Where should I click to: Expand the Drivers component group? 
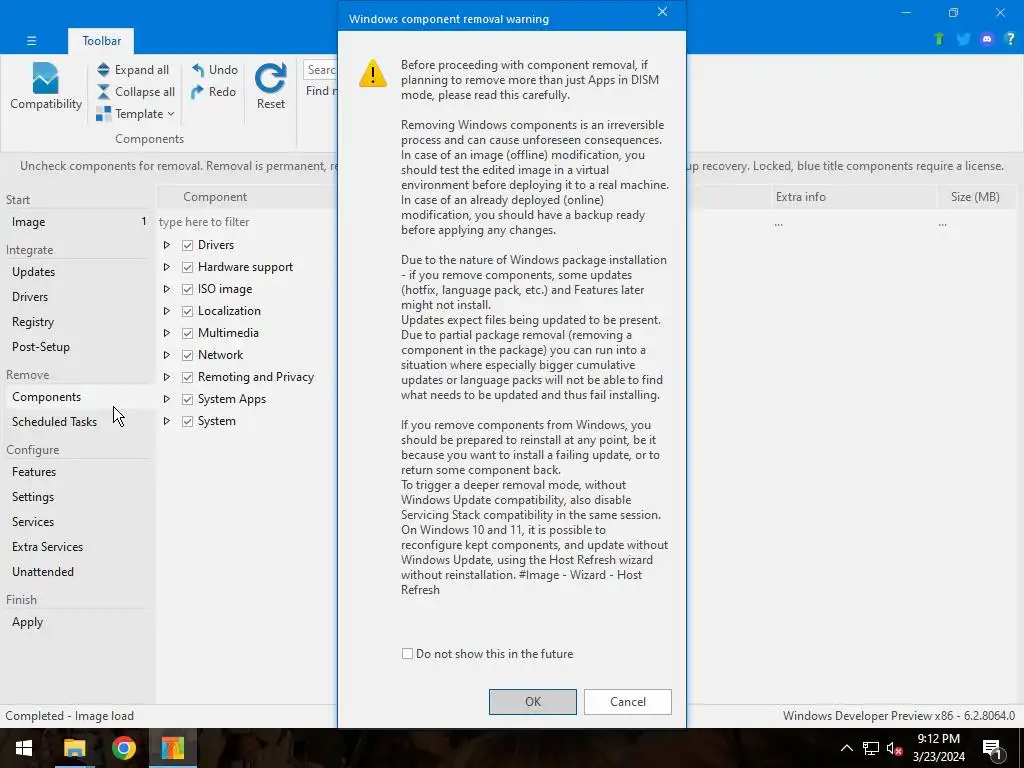167,245
